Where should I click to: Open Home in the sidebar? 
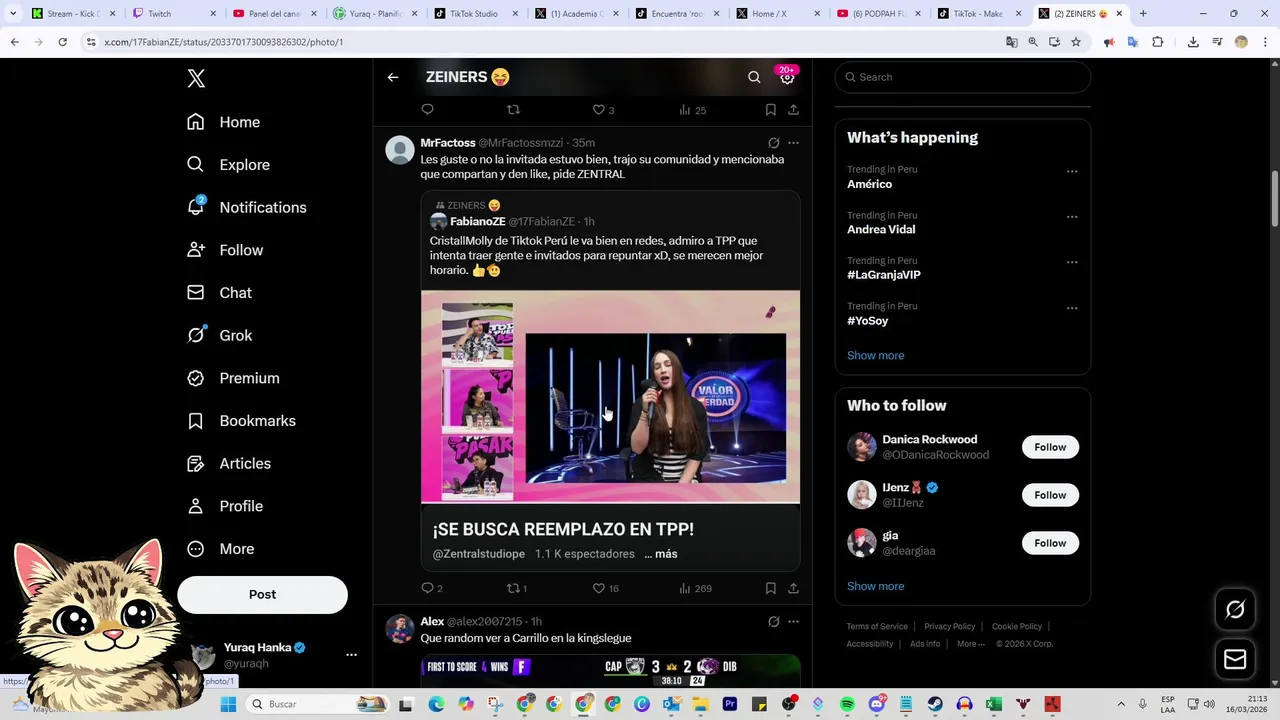coord(223,122)
